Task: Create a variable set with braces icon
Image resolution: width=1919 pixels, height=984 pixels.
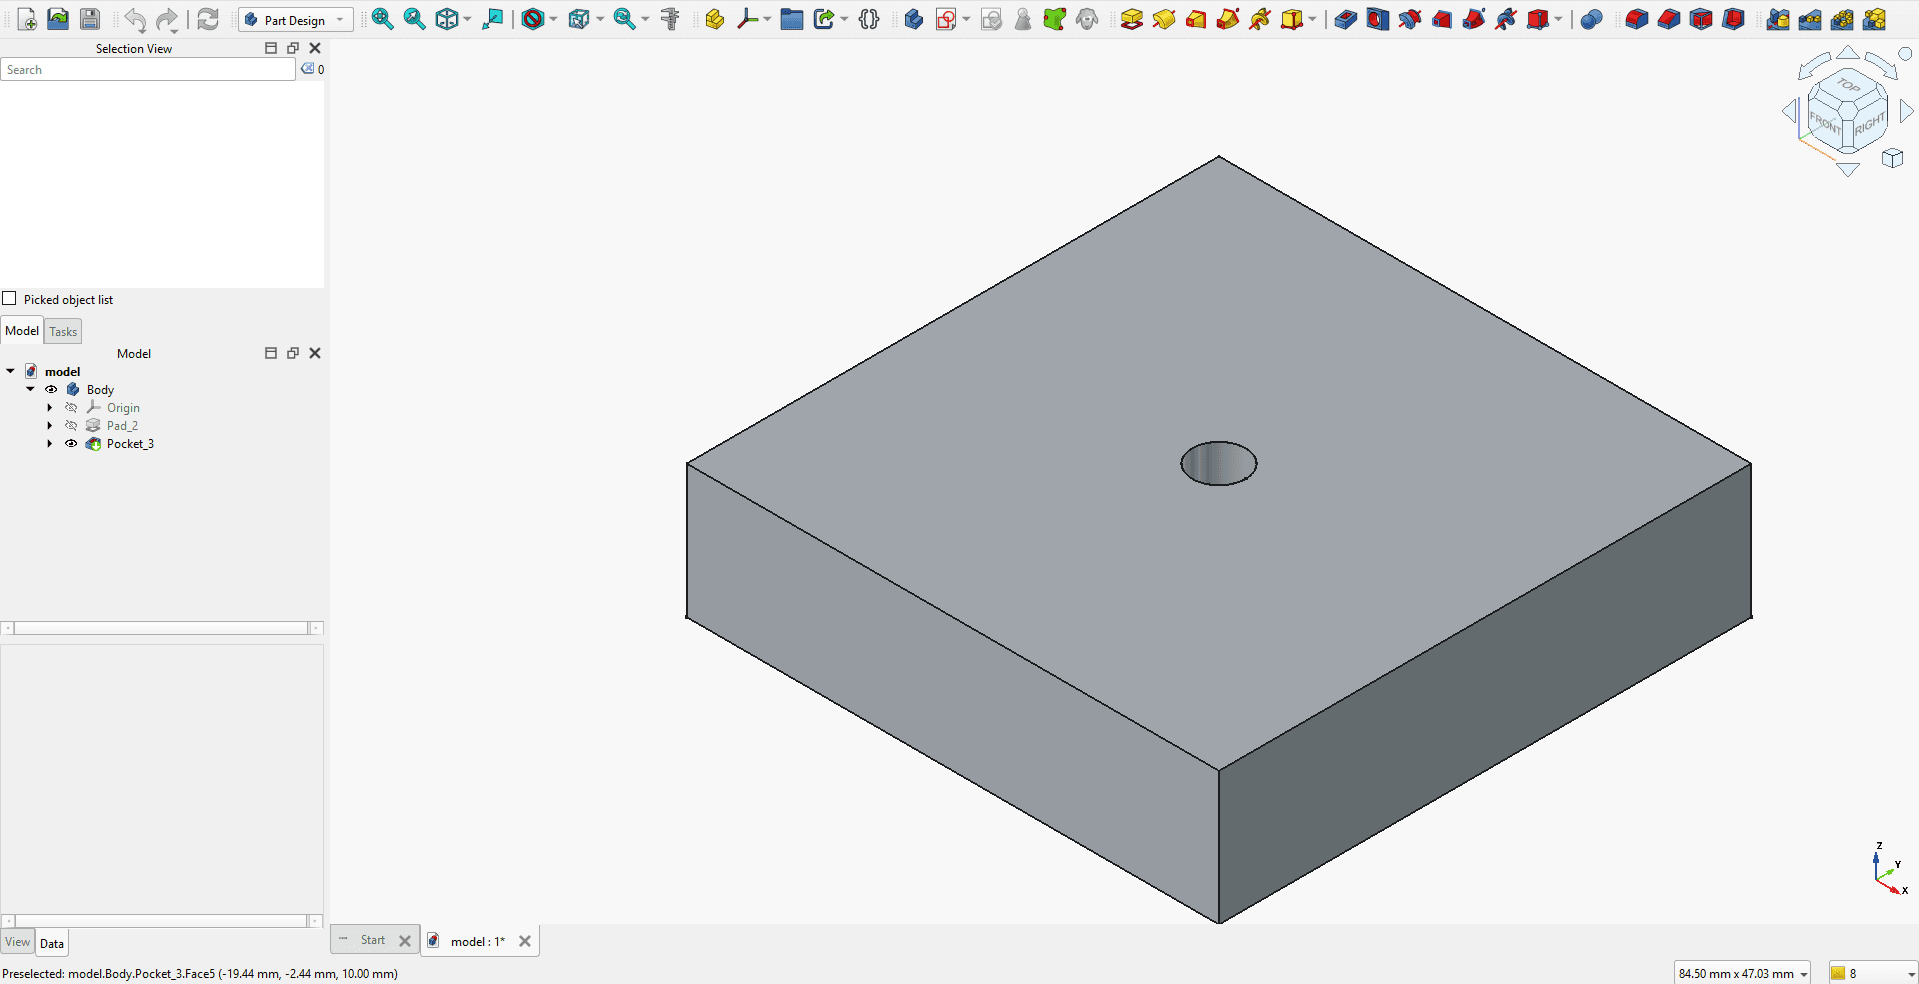Action: 869,19
